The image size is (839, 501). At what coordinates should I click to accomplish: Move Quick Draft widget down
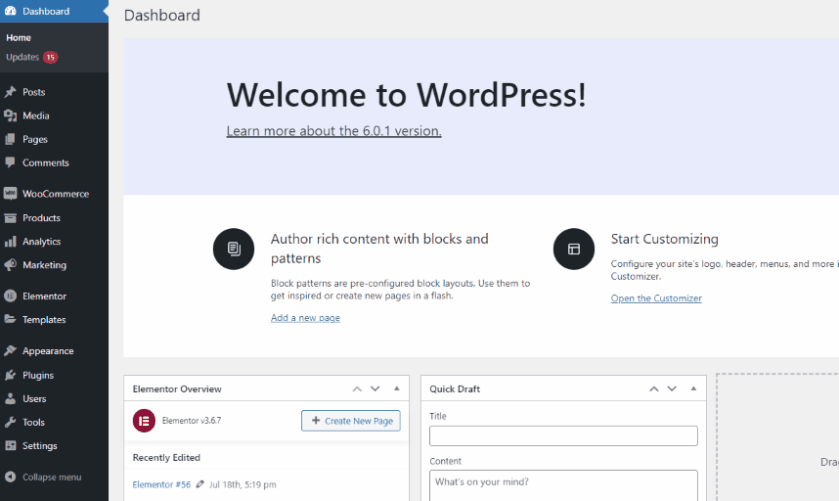pos(672,389)
